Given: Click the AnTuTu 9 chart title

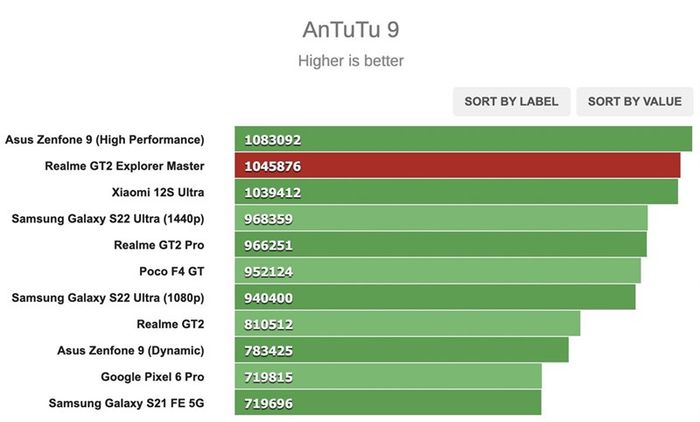Looking at the screenshot, I should [x=351, y=30].
